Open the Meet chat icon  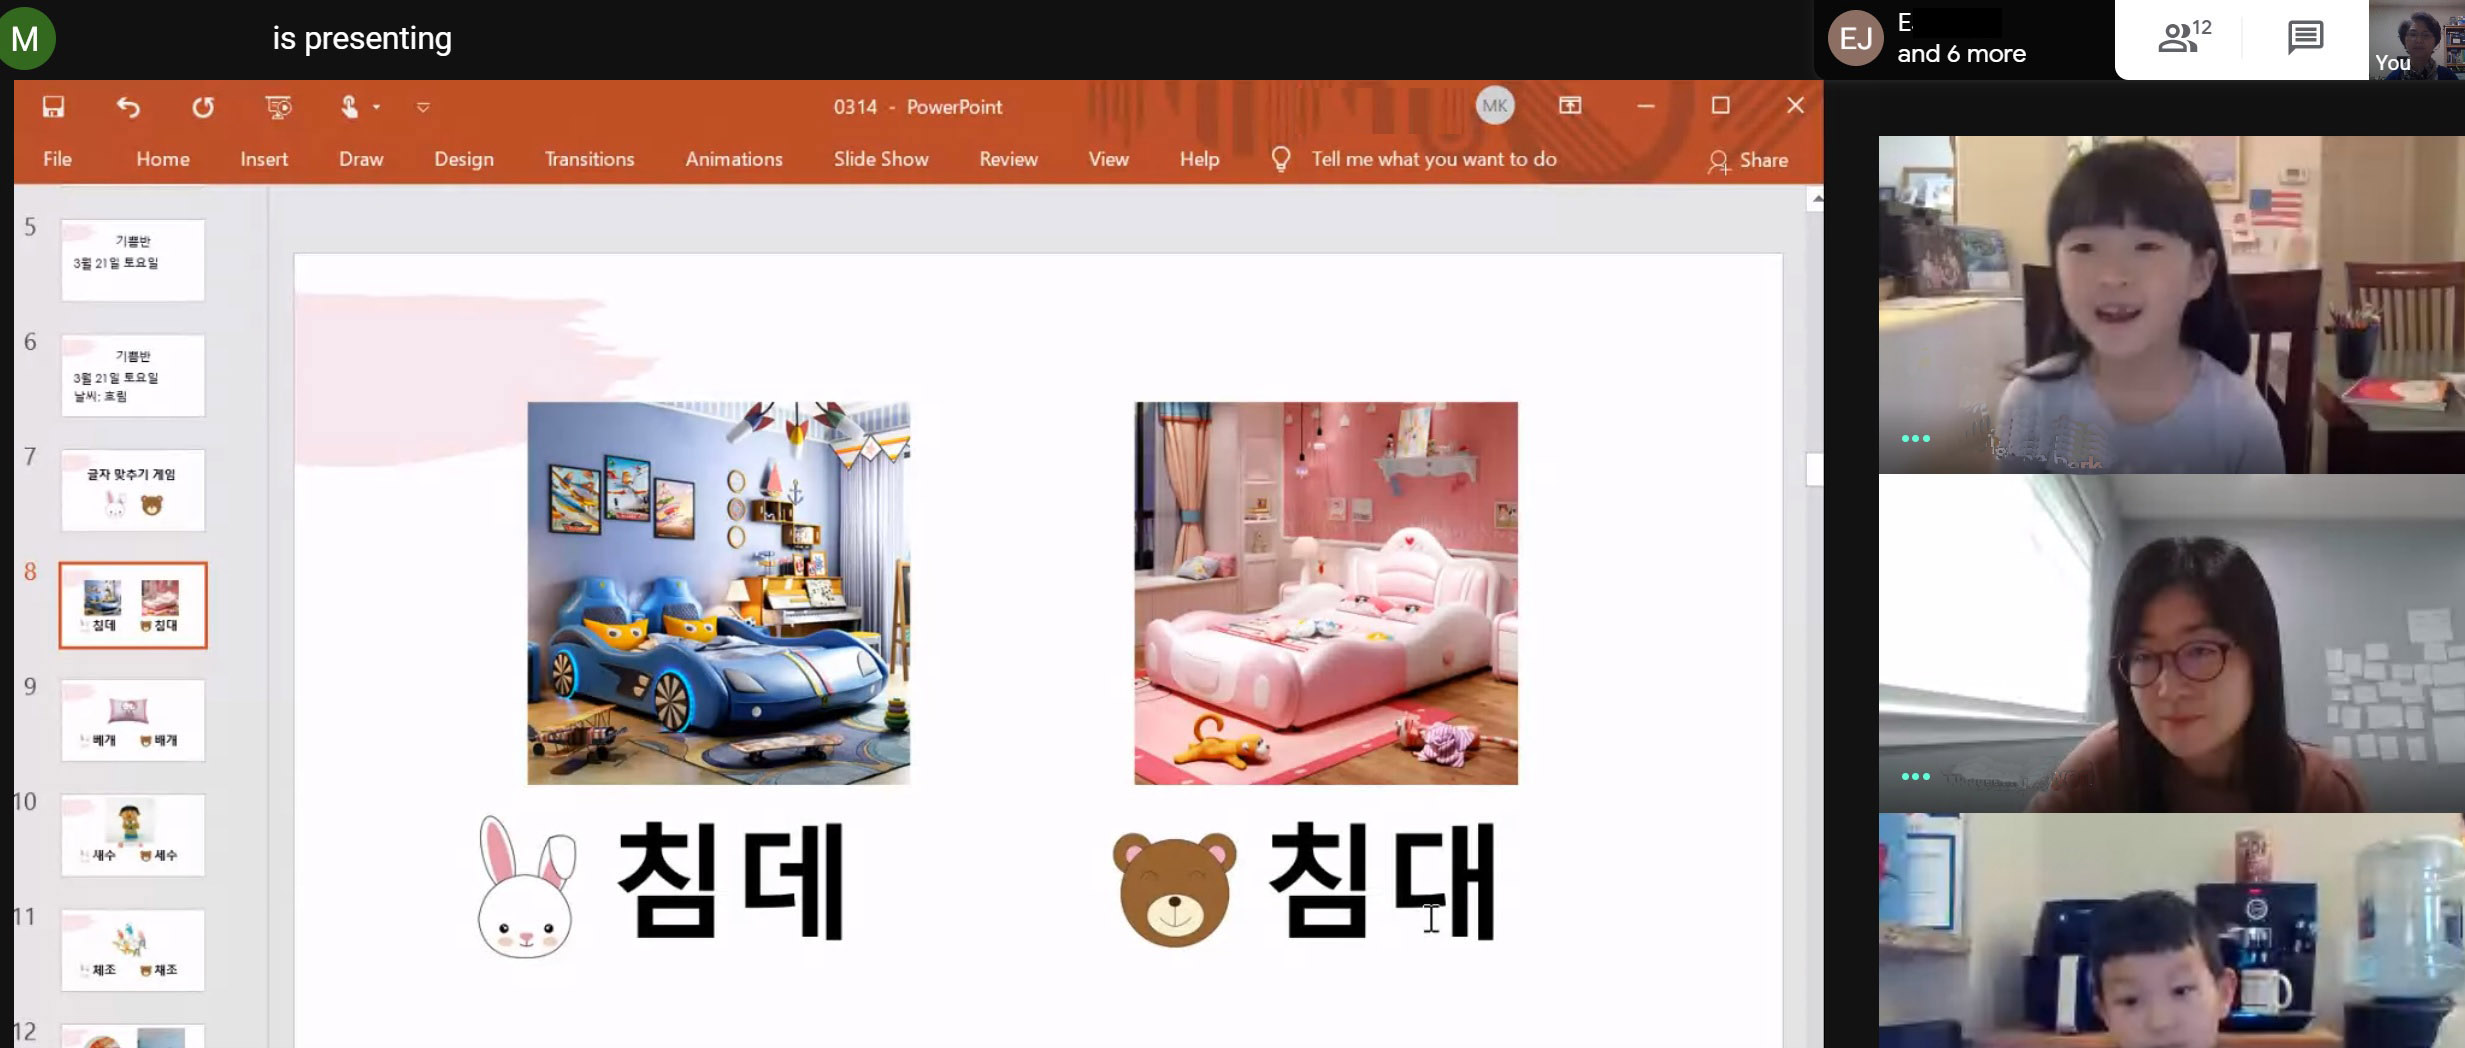tap(2305, 38)
